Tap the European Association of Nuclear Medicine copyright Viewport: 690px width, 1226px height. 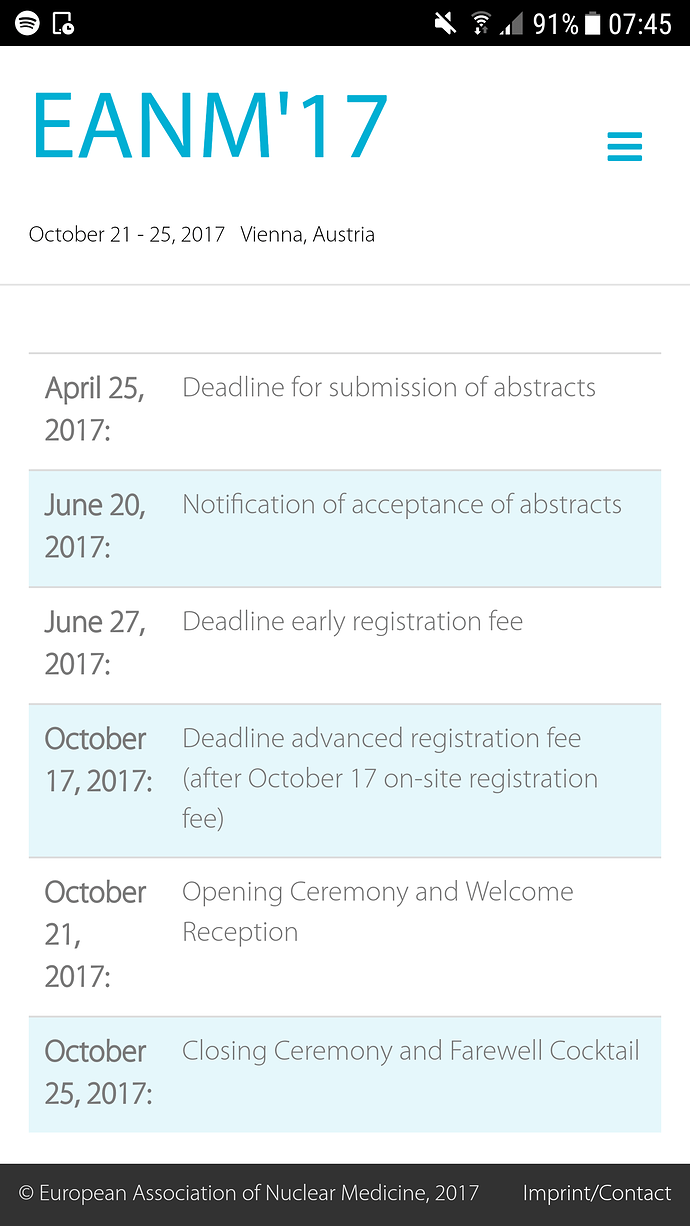pos(249,1193)
